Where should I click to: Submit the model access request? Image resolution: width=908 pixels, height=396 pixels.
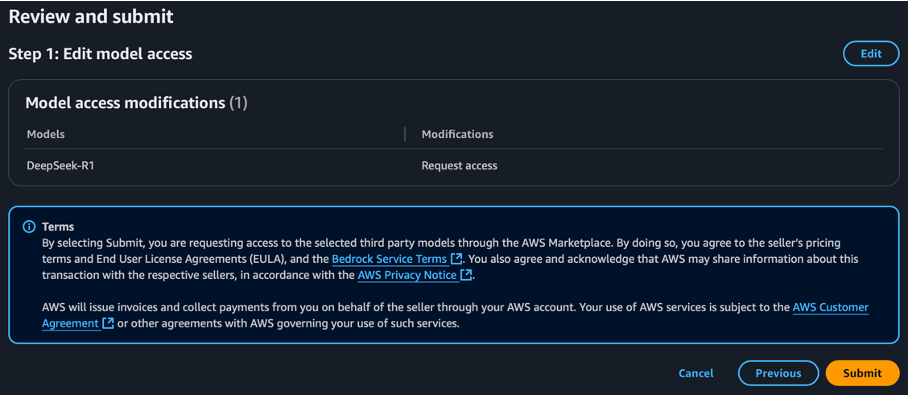pos(862,373)
